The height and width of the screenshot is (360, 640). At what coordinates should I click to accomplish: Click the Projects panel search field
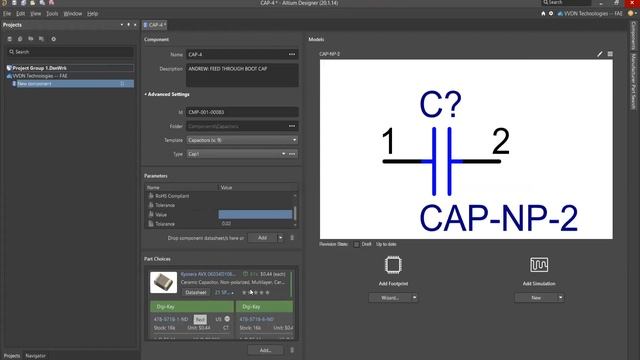(71, 52)
